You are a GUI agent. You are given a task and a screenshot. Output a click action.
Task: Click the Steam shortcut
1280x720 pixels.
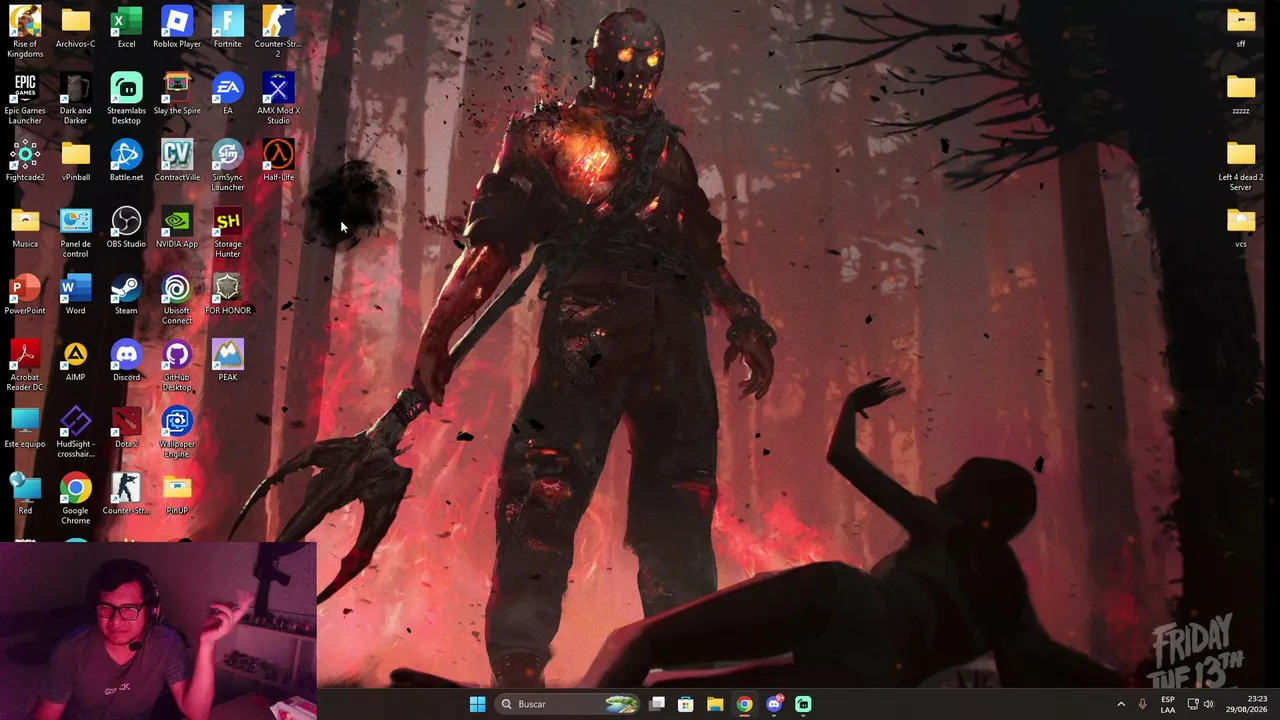(x=126, y=295)
